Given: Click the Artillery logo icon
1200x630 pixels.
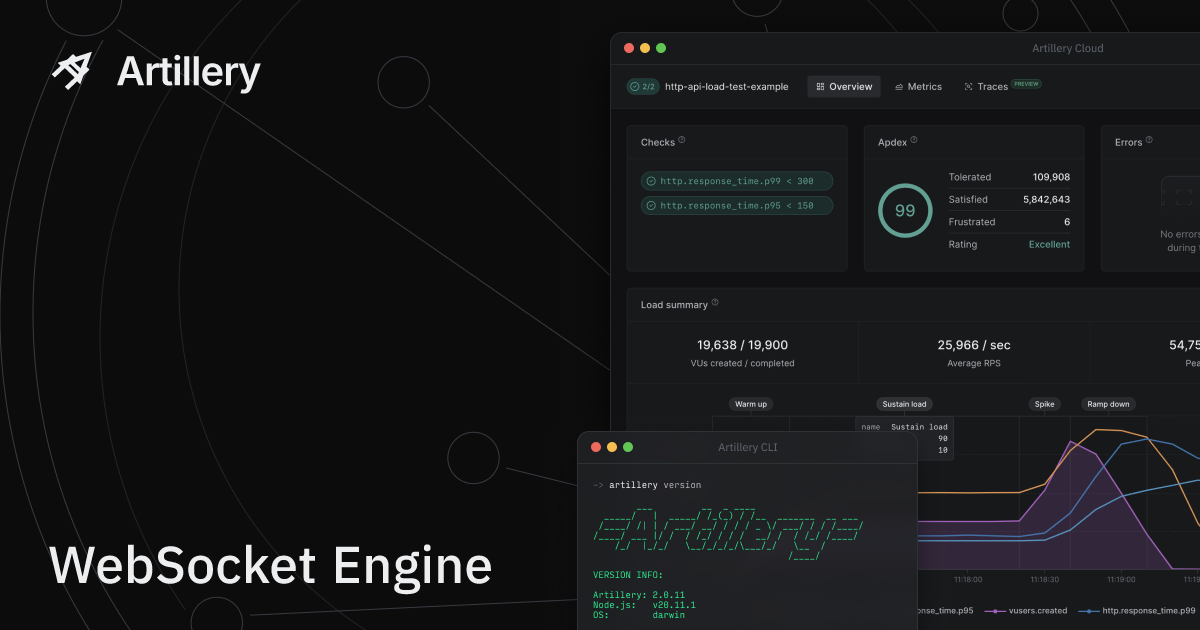Looking at the screenshot, I should click(72, 71).
